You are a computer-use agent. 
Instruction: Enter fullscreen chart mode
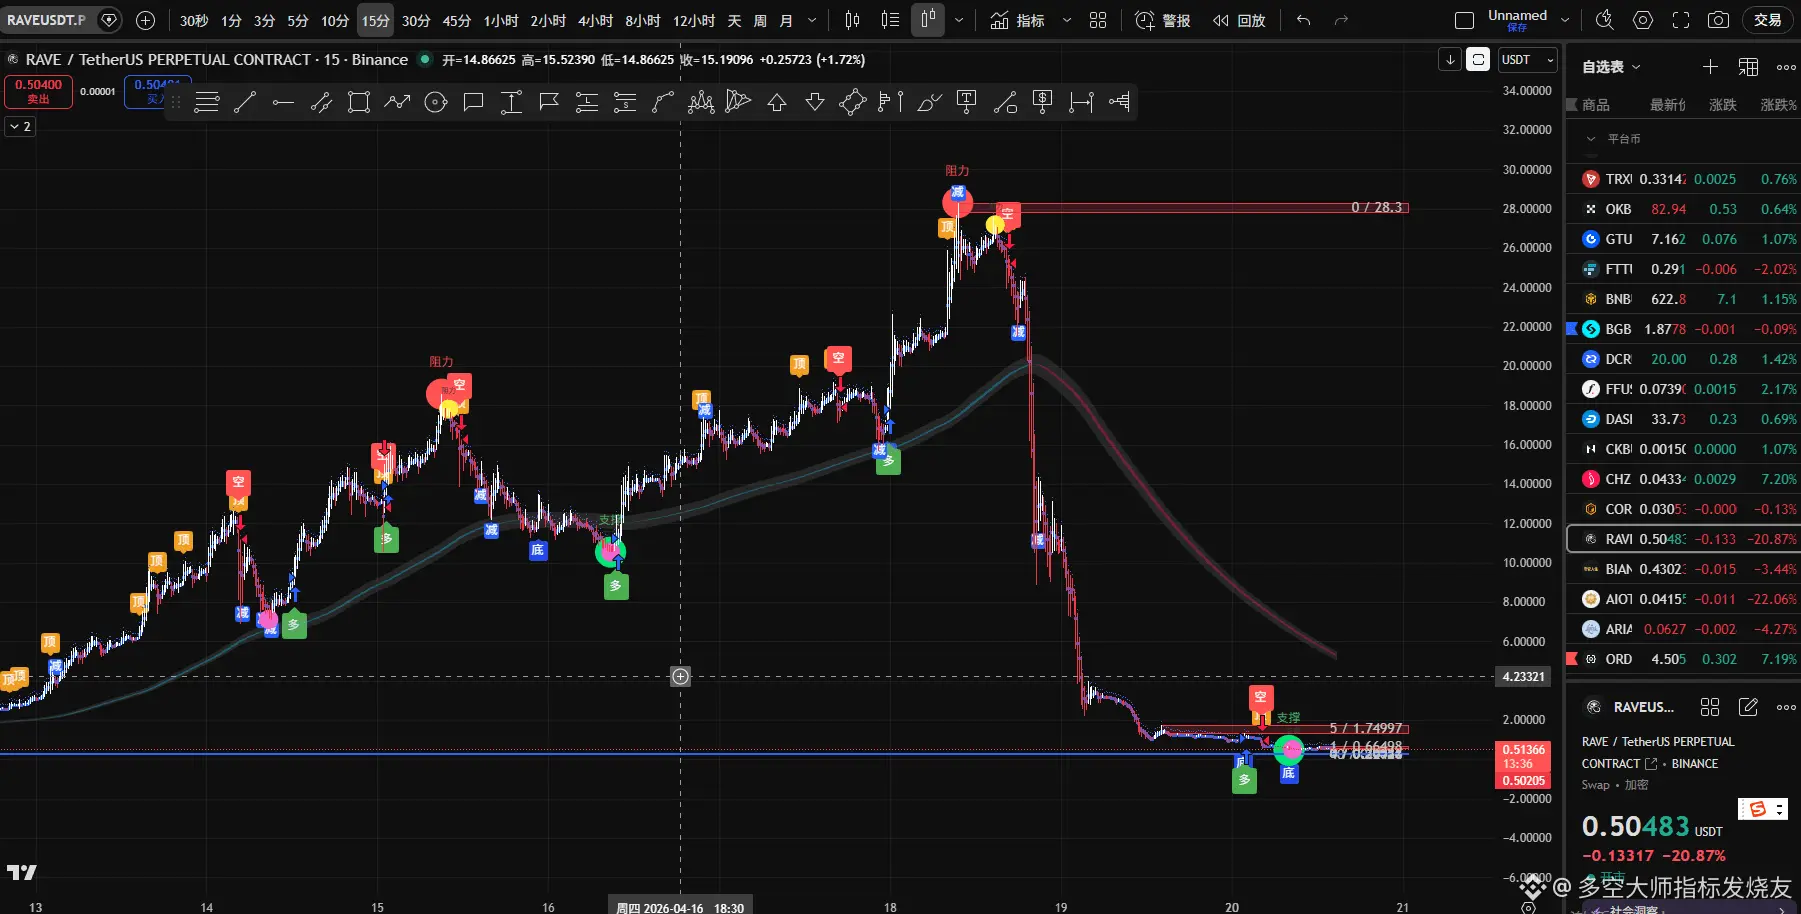coord(1681,20)
